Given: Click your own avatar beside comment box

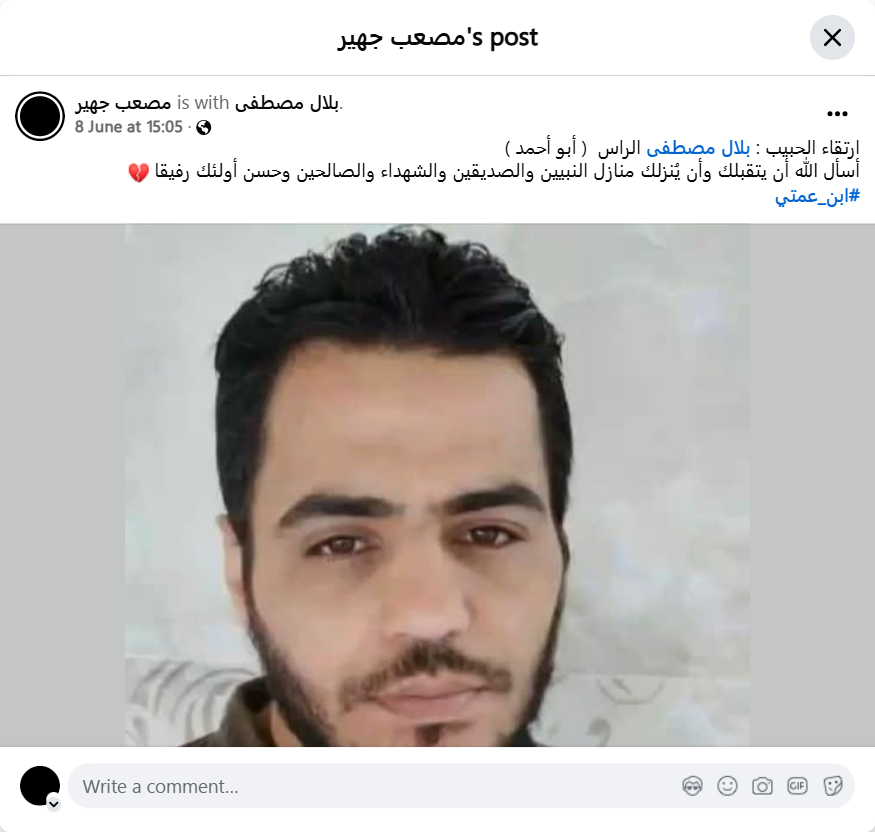Looking at the screenshot, I should tap(40, 786).
